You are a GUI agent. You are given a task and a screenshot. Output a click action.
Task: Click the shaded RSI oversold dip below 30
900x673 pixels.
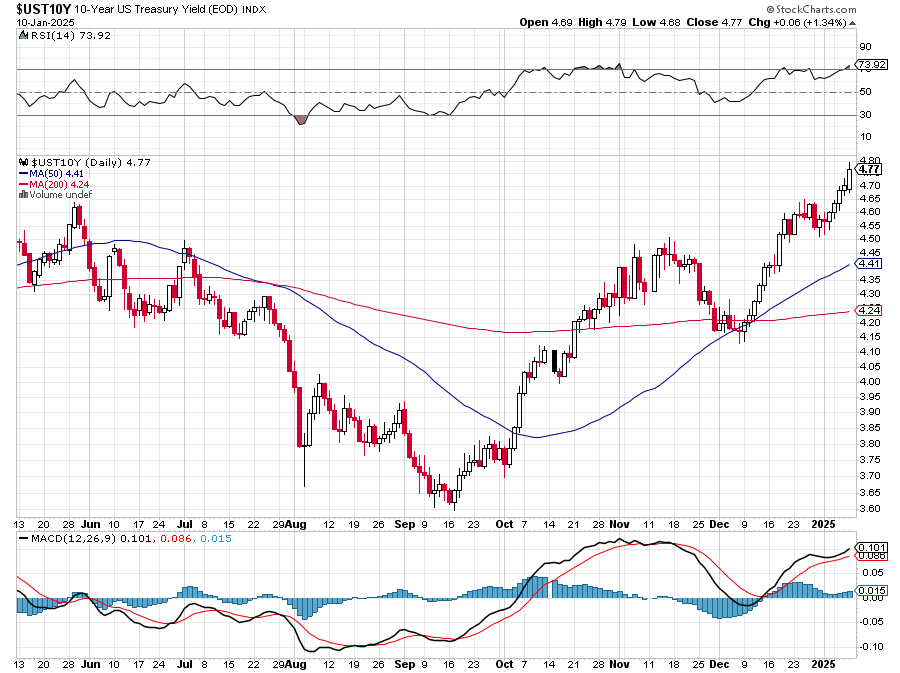point(301,120)
